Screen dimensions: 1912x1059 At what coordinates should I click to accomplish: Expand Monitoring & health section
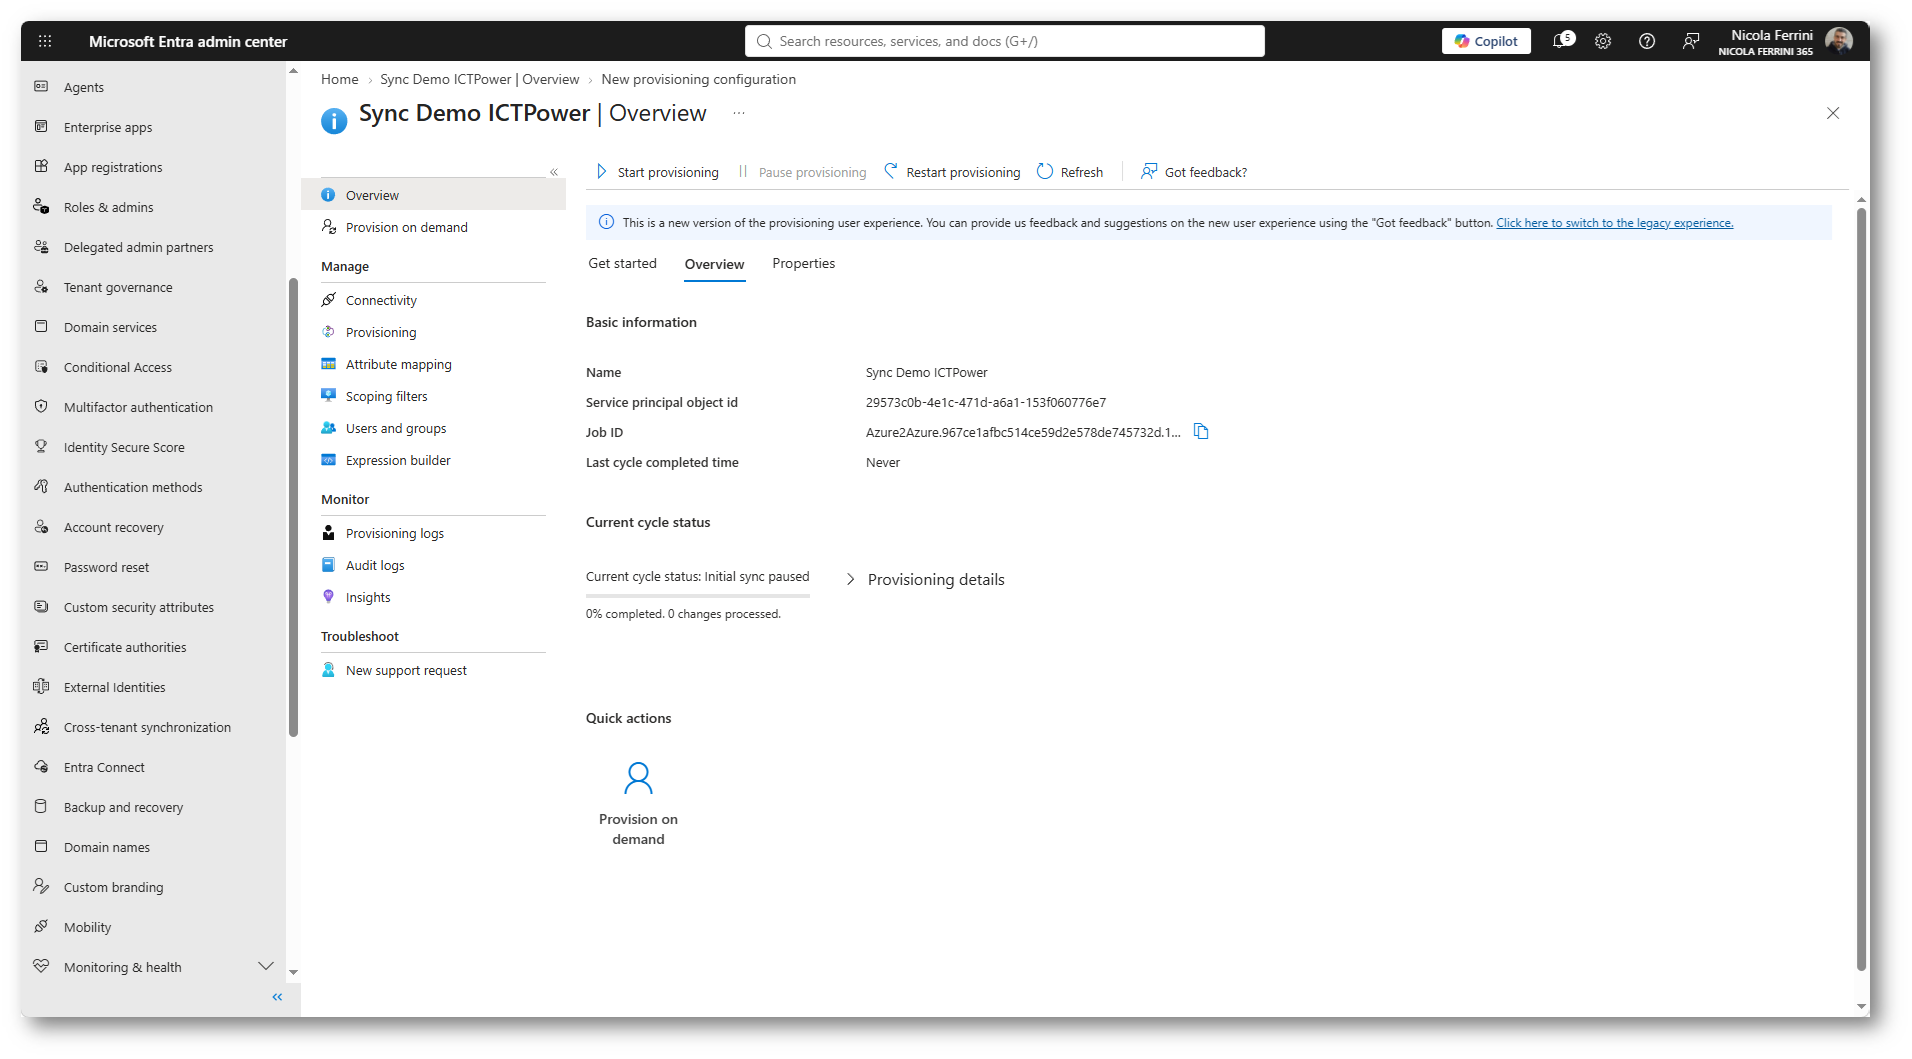[x=266, y=966]
